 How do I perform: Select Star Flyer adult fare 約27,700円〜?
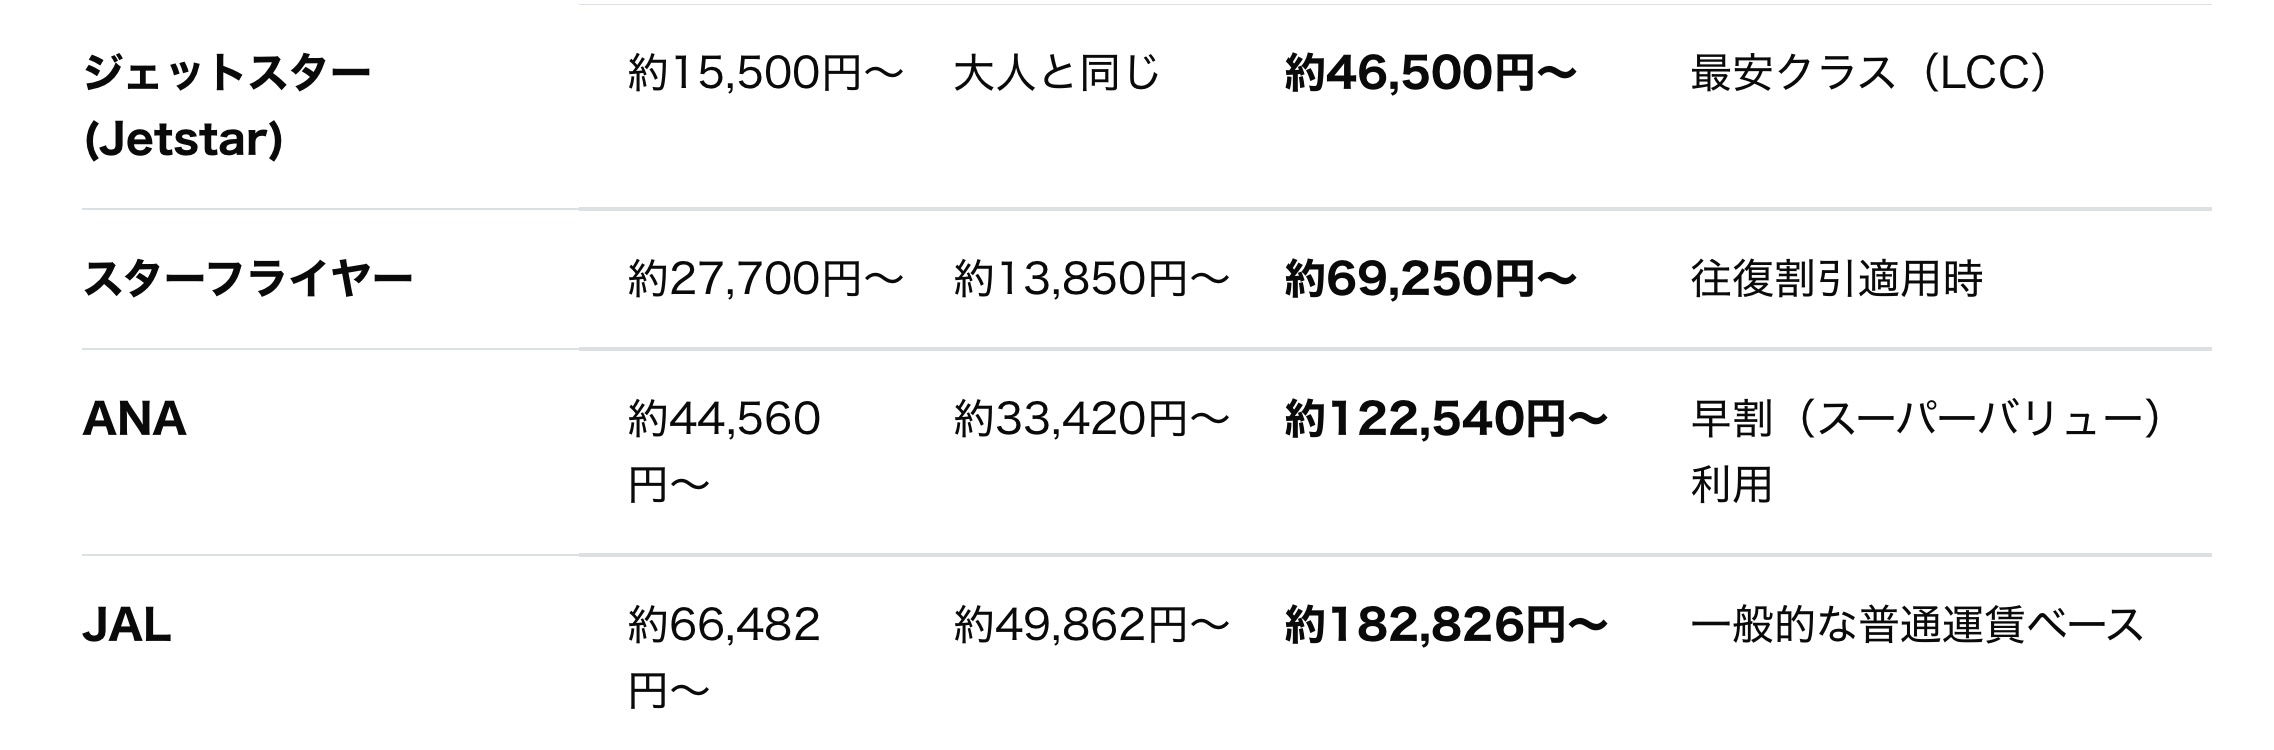pos(765,279)
